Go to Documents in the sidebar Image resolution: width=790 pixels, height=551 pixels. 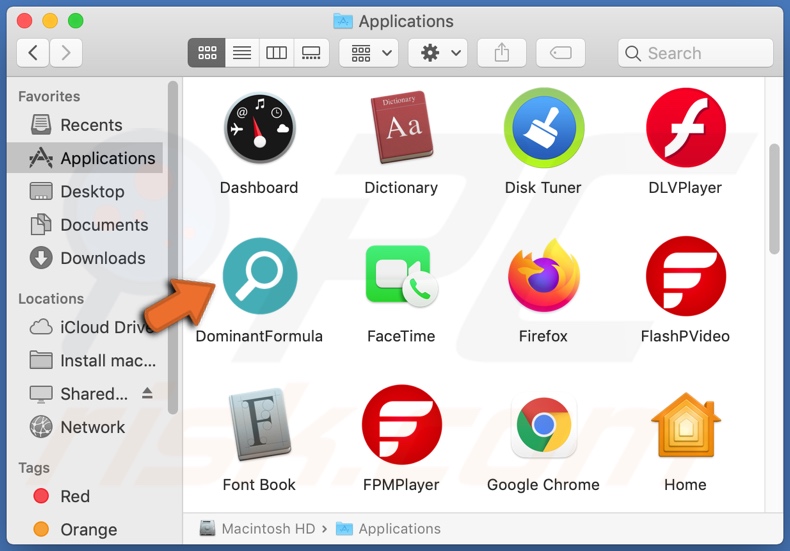pyautogui.click(x=104, y=225)
